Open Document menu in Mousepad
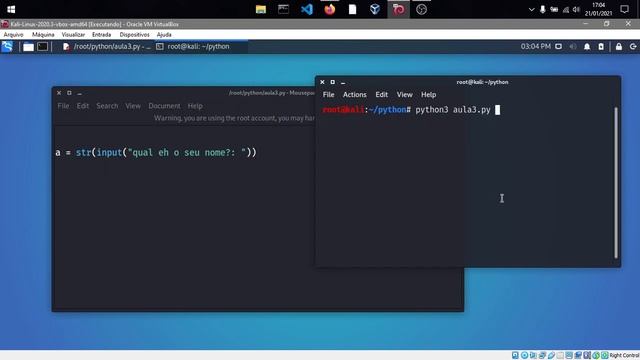The image size is (640, 360). [164, 106]
